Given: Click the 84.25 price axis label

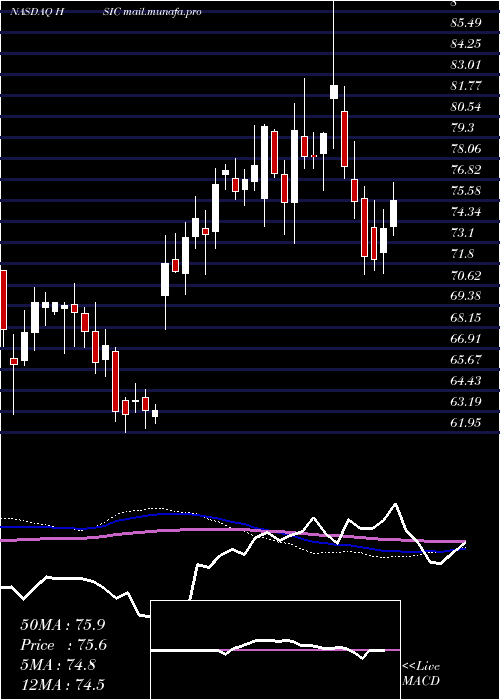Looking at the screenshot, I should click(466, 43).
